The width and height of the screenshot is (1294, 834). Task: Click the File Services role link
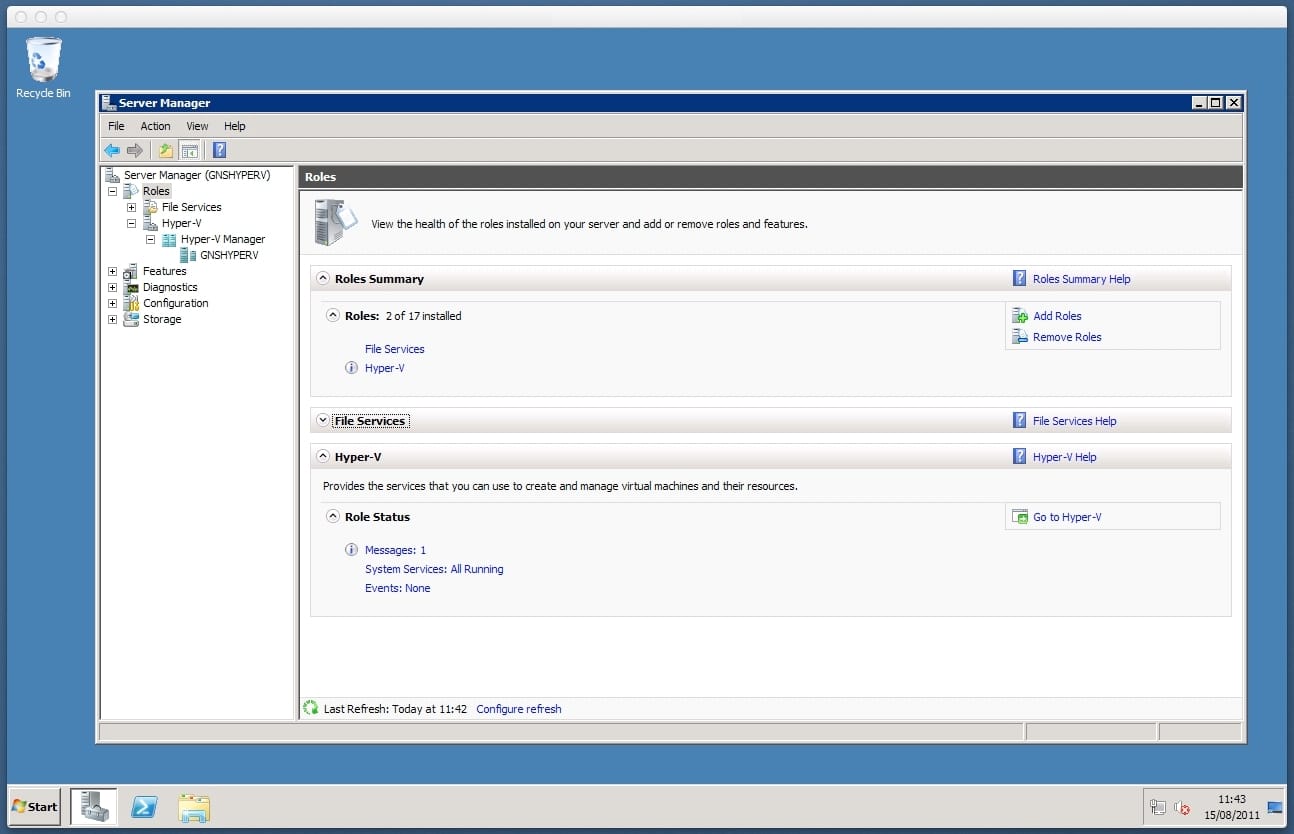[x=394, y=349]
